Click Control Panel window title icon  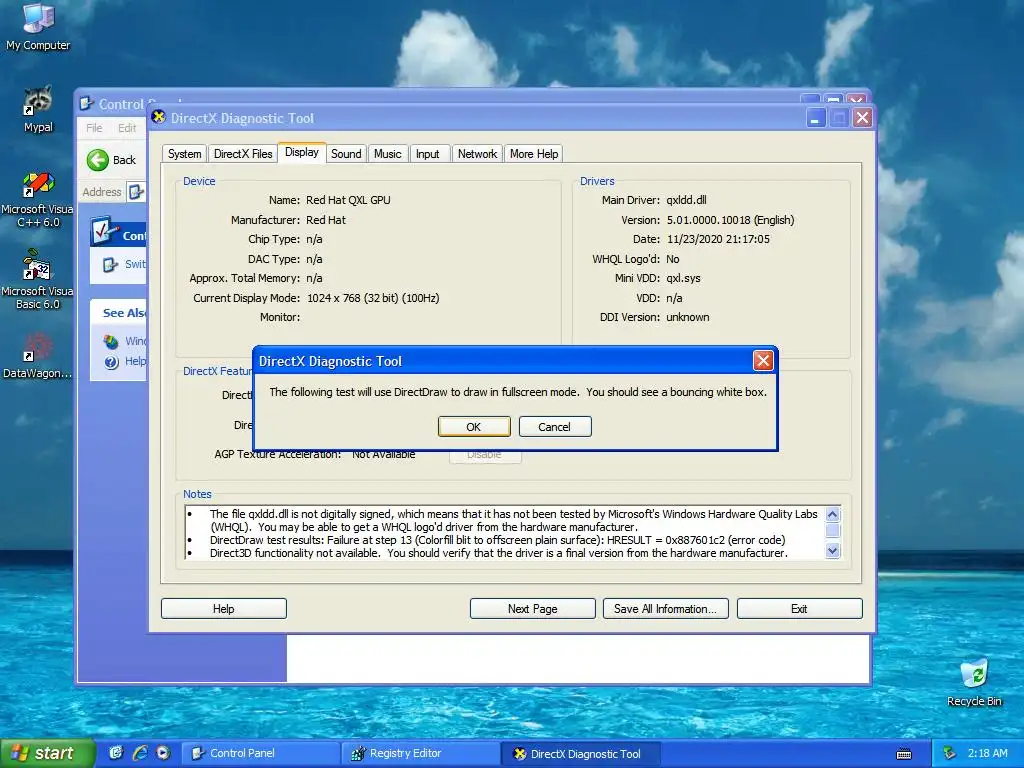click(x=87, y=104)
